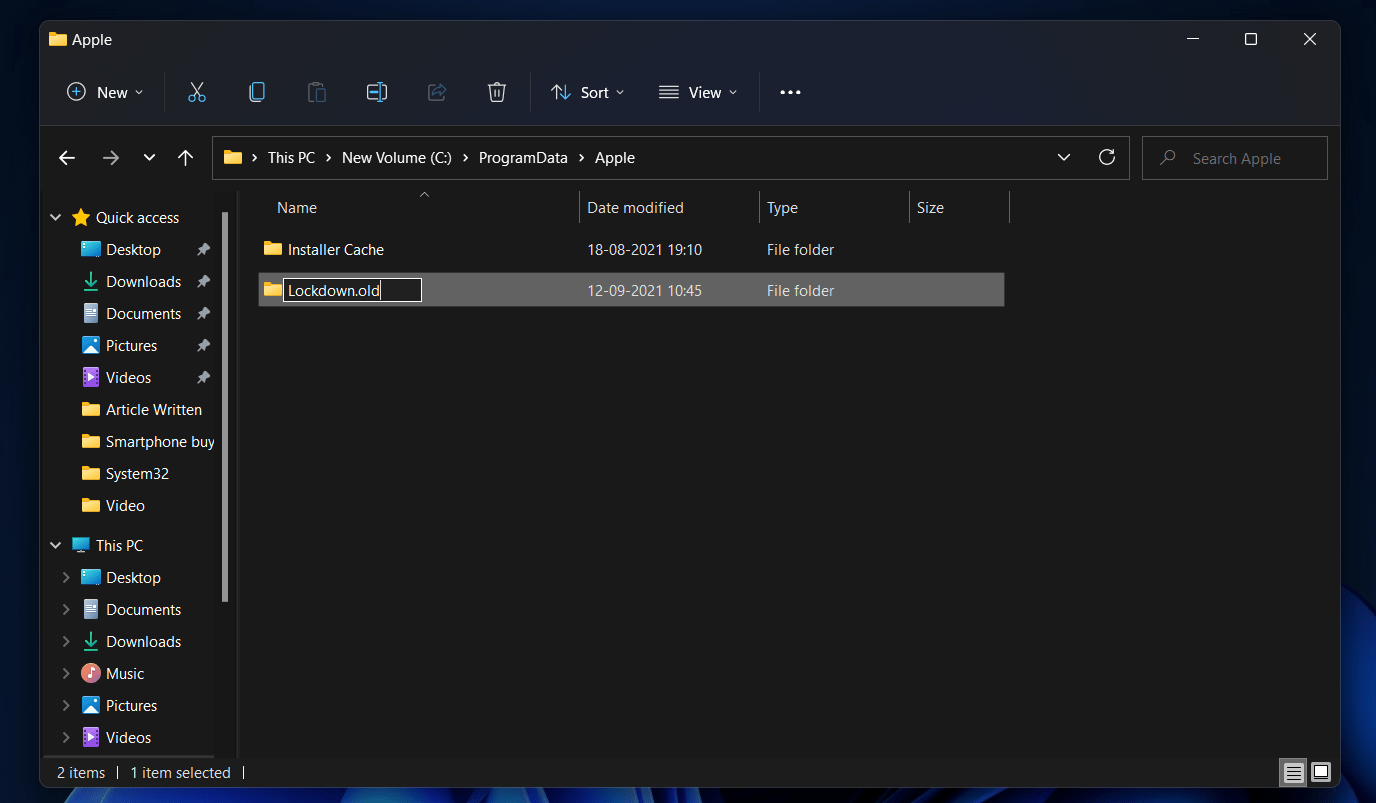The height and width of the screenshot is (803, 1376).
Task: Go up one folder level
Action: pyautogui.click(x=185, y=158)
